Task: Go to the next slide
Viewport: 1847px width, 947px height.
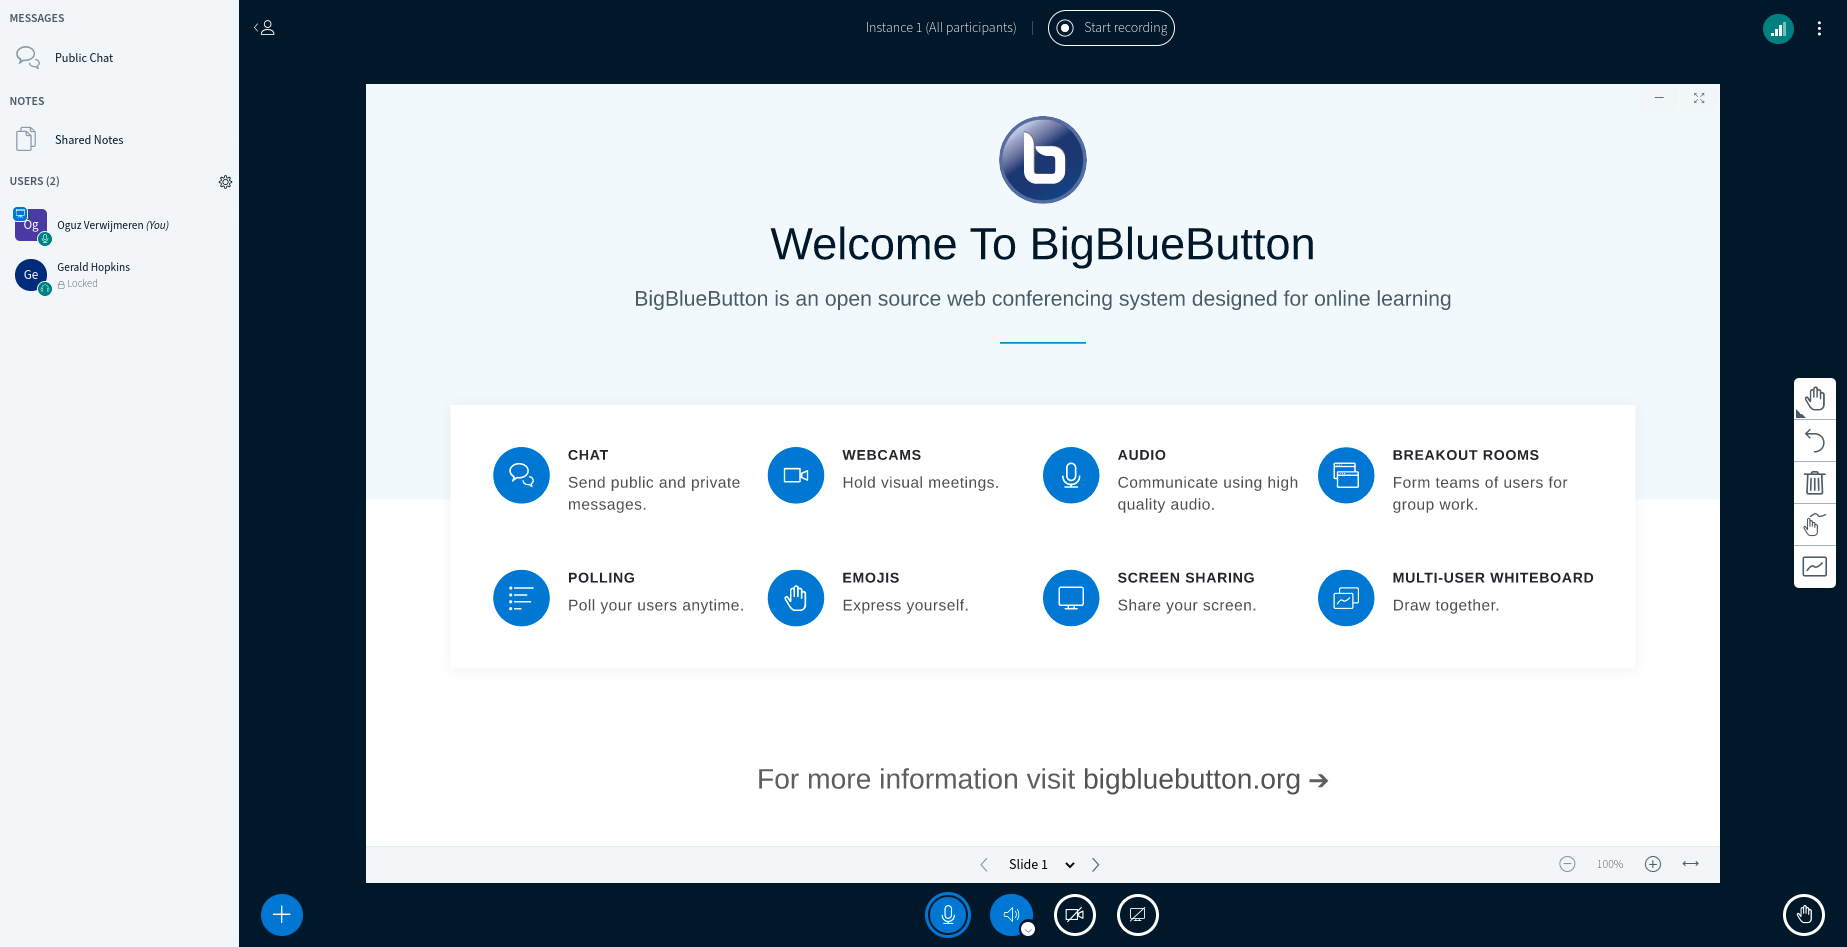Action: tap(1096, 865)
